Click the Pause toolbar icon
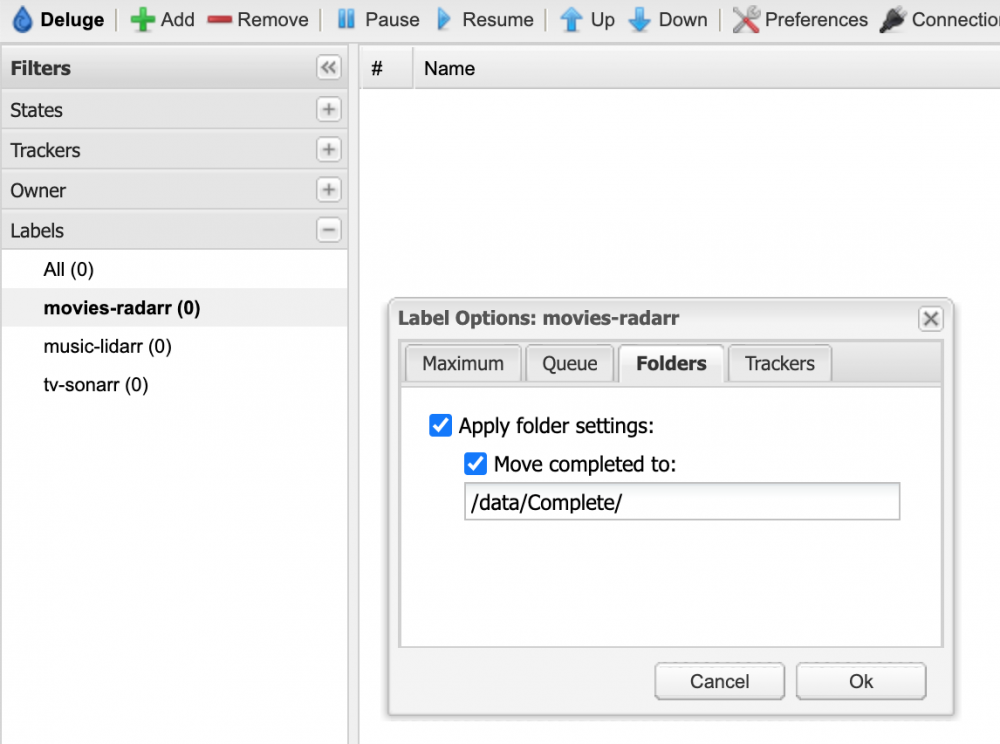Image resolution: width=1000 pixels, height=744 pixels. (346, 19)
